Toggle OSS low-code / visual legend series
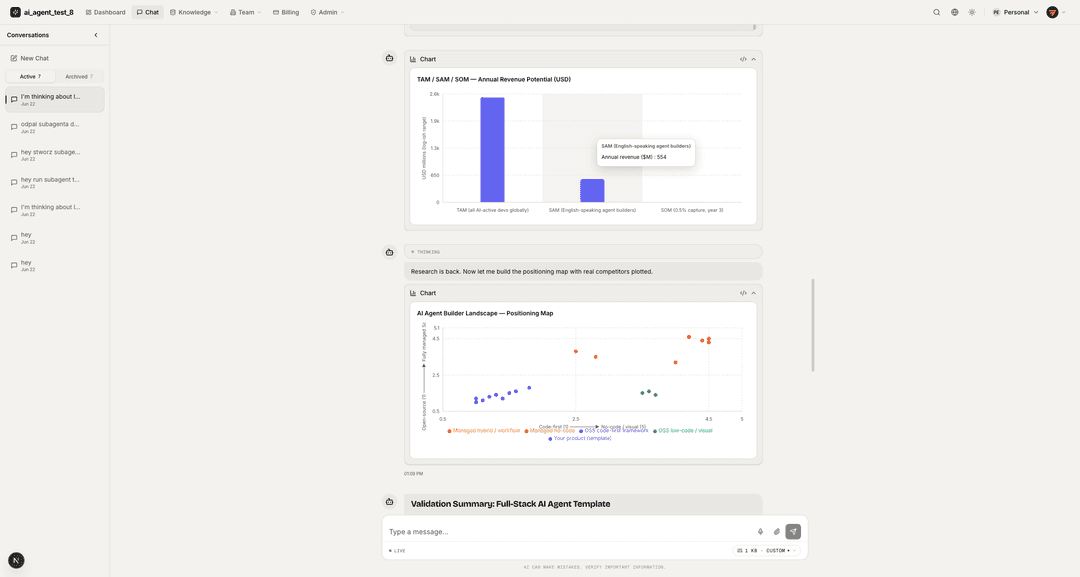Viewport: 1080px width, 577px height. click(683, 431)
